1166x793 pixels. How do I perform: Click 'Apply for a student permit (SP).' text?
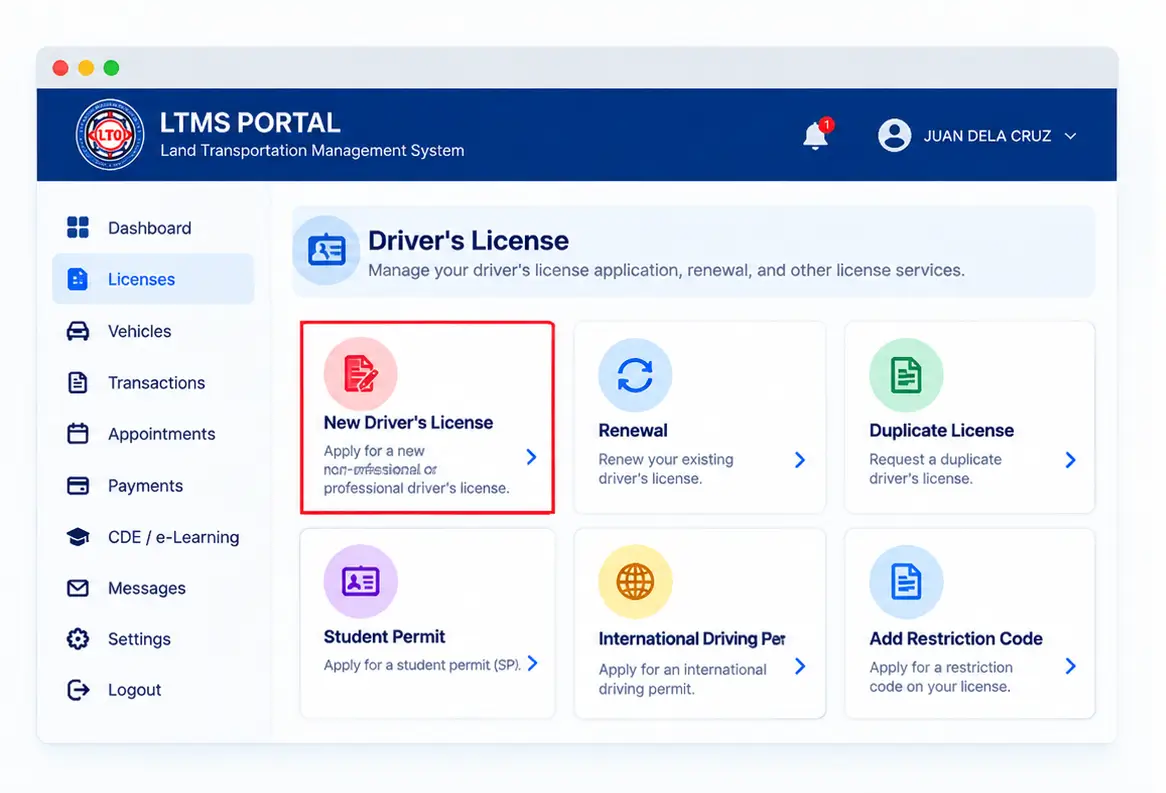[x=422, y=665]
